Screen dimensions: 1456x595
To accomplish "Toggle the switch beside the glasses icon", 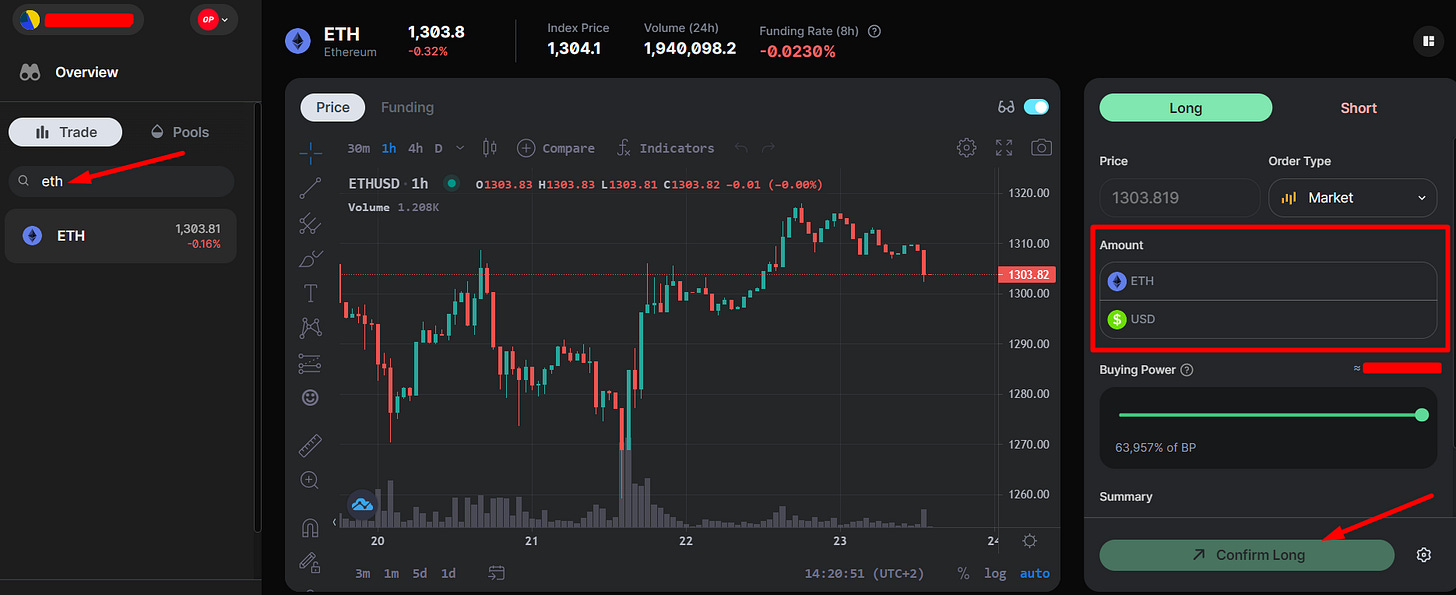I will (x=1036, y=106).
